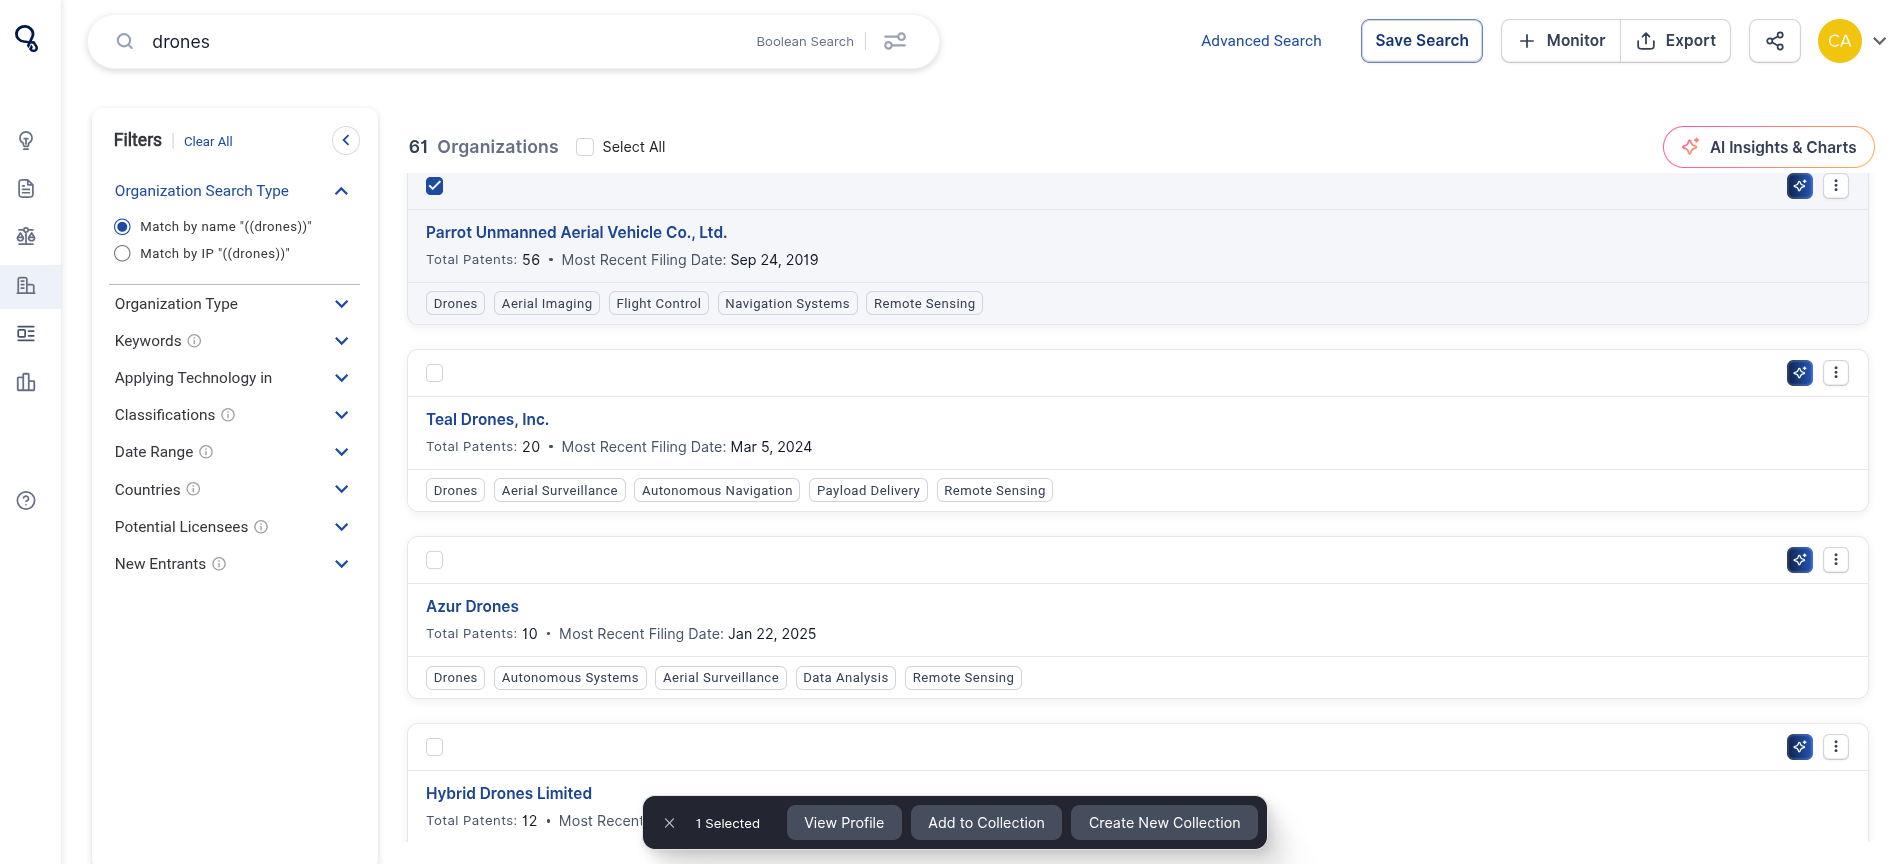
Task: Expand the Organization Type filter
Action: click(x=341, y=304)
